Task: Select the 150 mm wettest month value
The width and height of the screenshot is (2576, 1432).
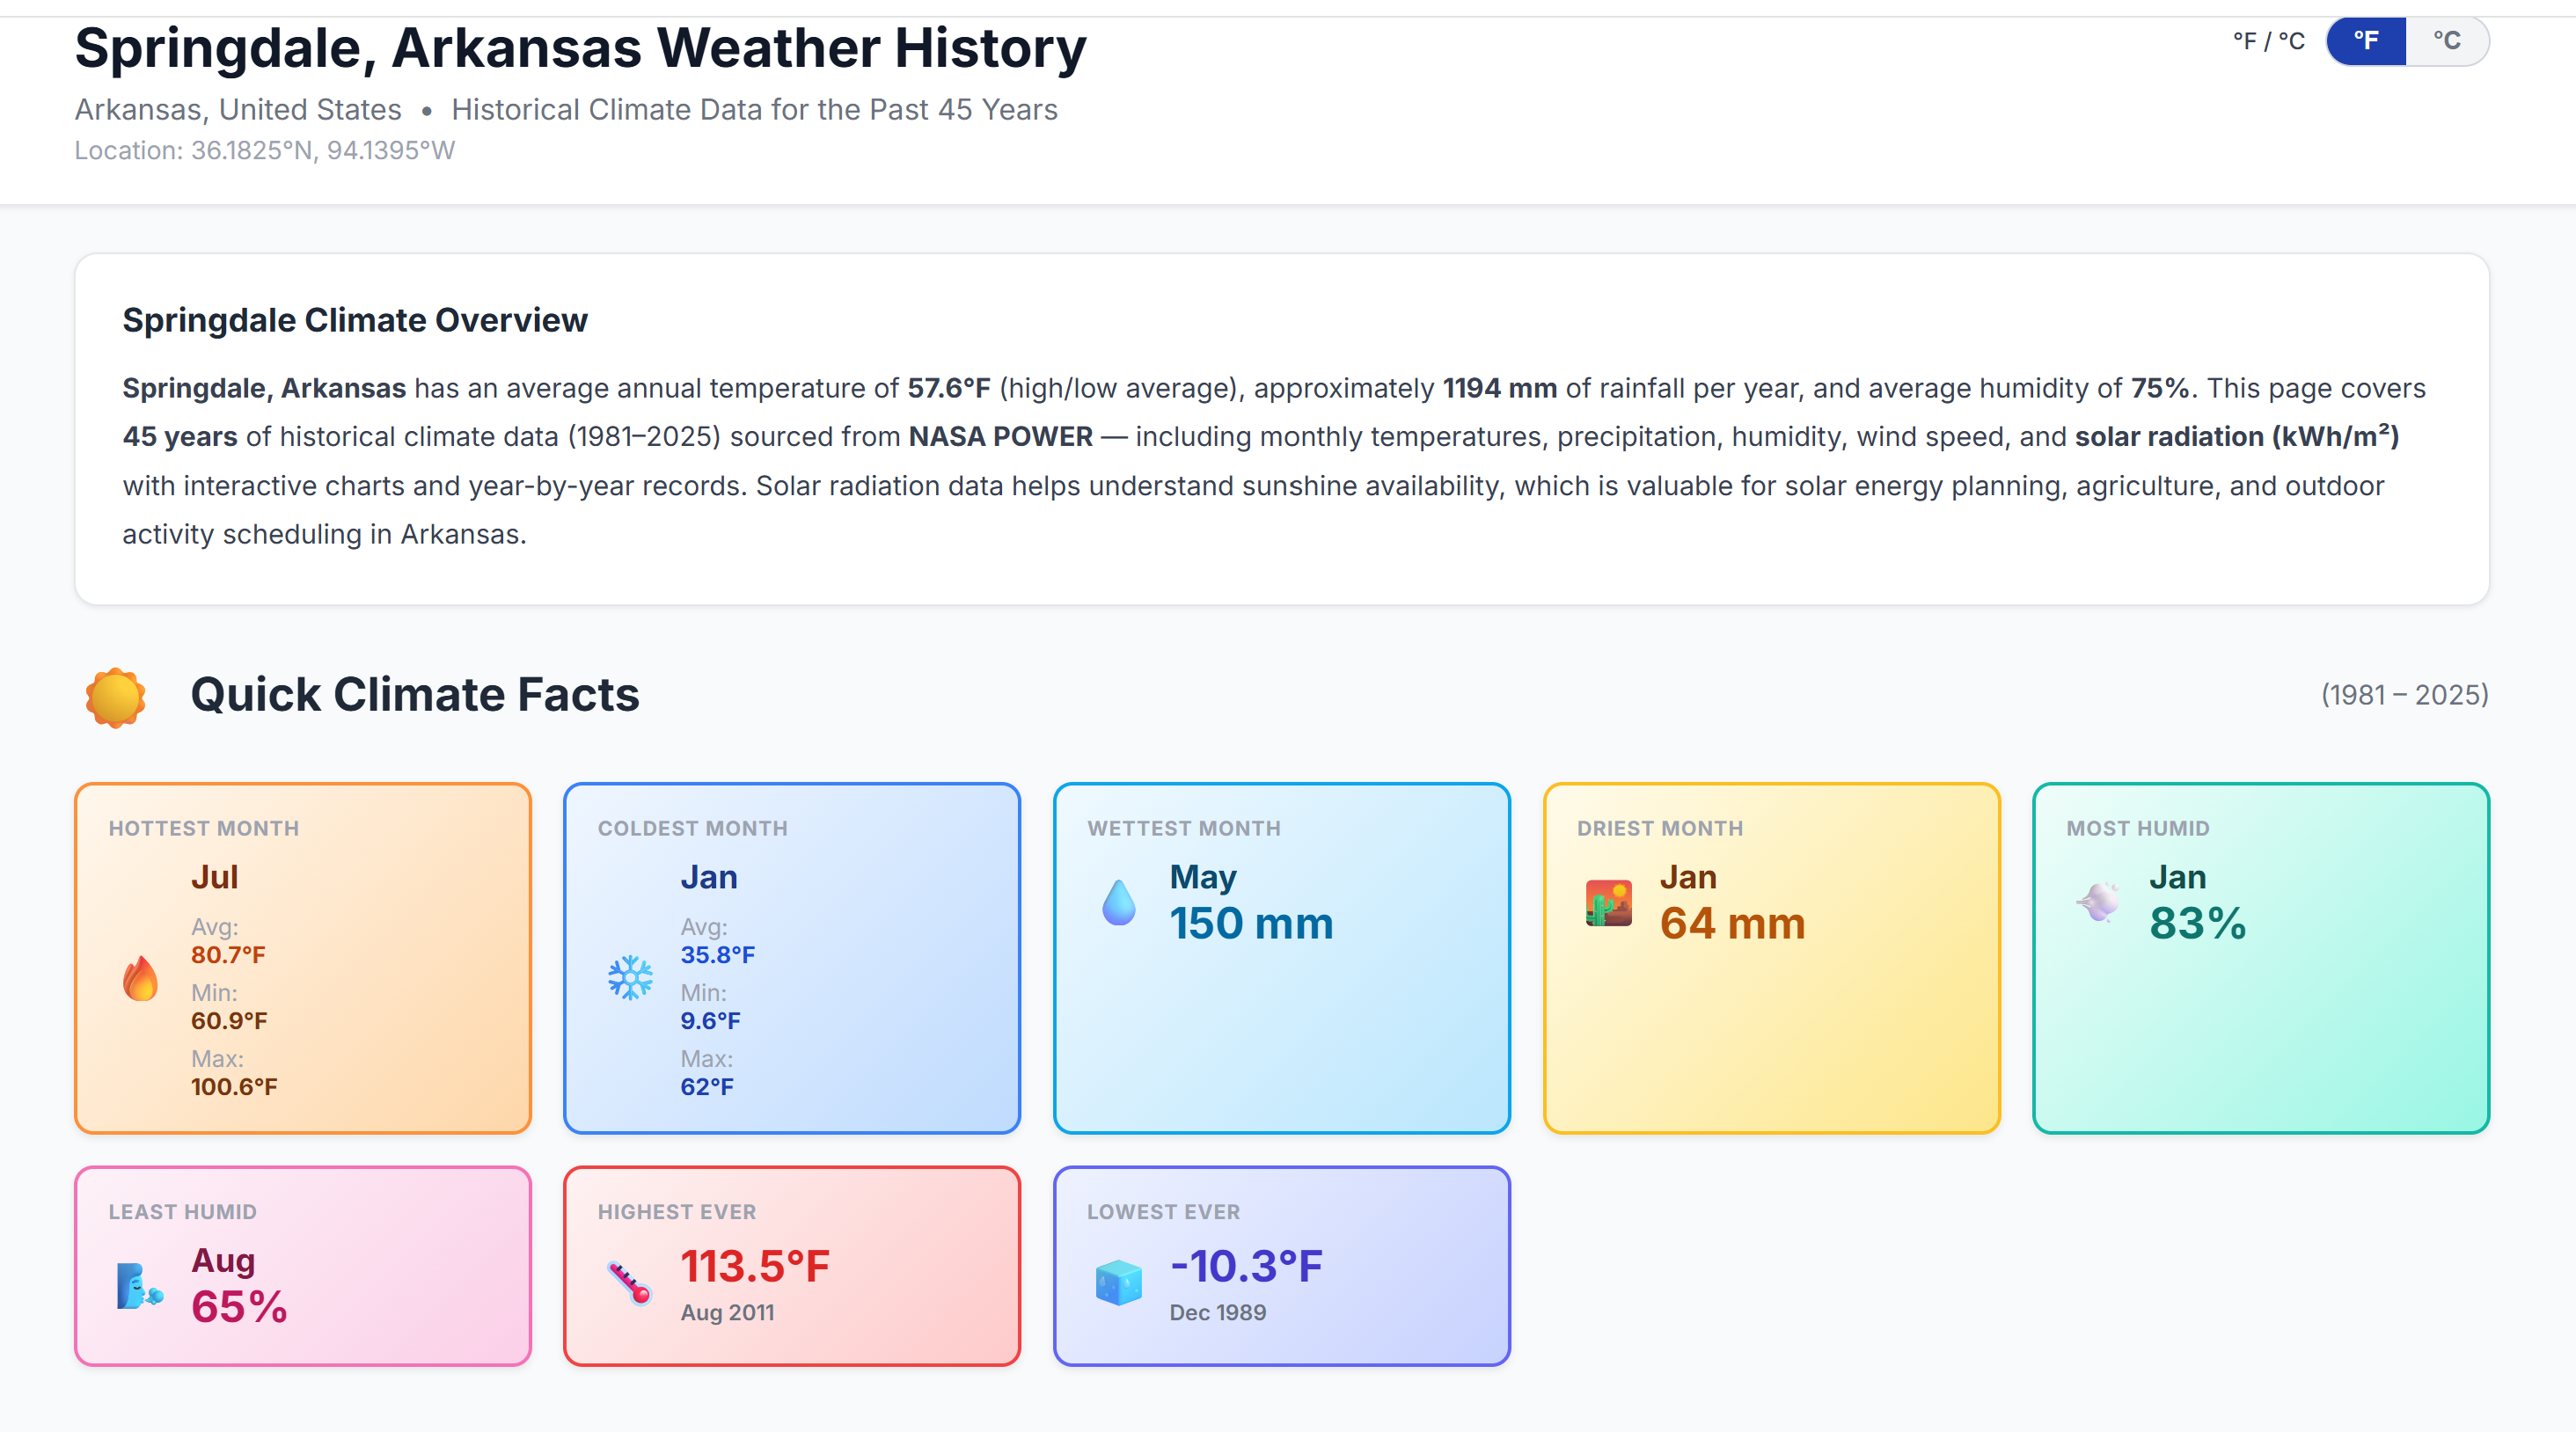Action: click(x=1251, y=923)
